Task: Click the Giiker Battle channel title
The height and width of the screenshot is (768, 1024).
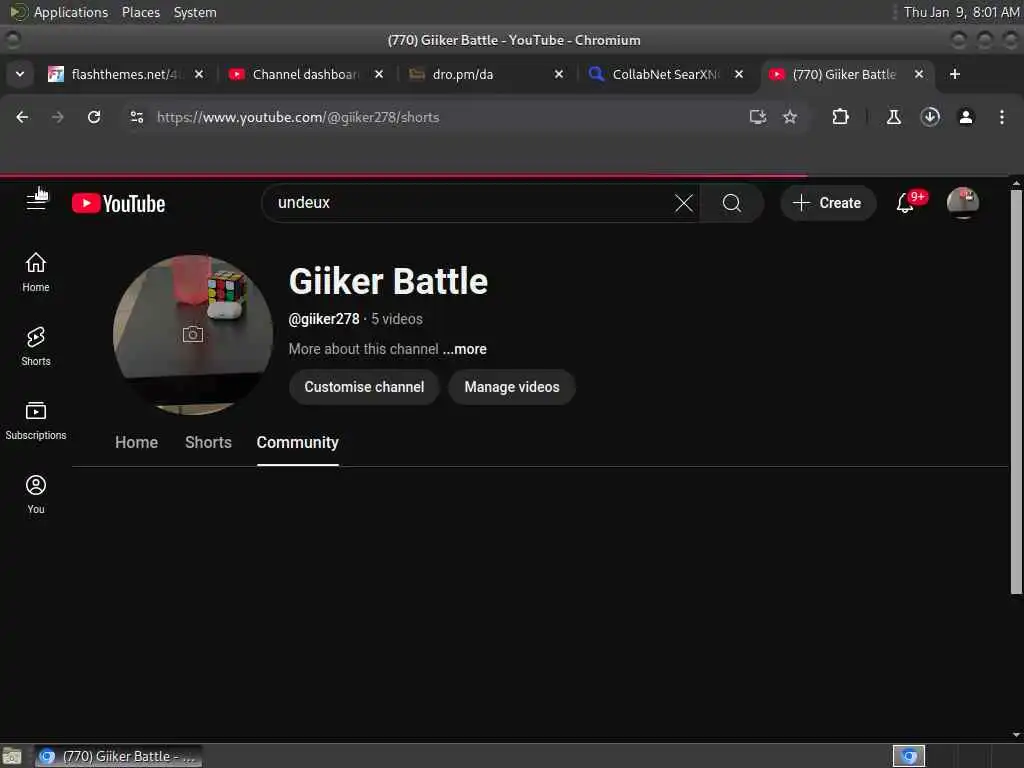Action: tap(388, 281)
